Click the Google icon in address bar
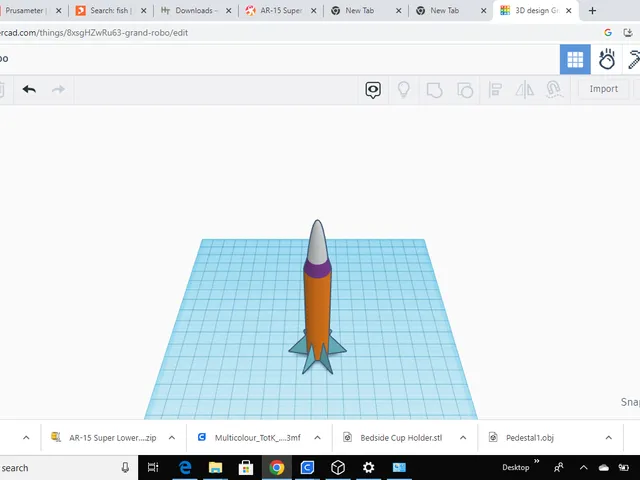 tap(608, 33)
